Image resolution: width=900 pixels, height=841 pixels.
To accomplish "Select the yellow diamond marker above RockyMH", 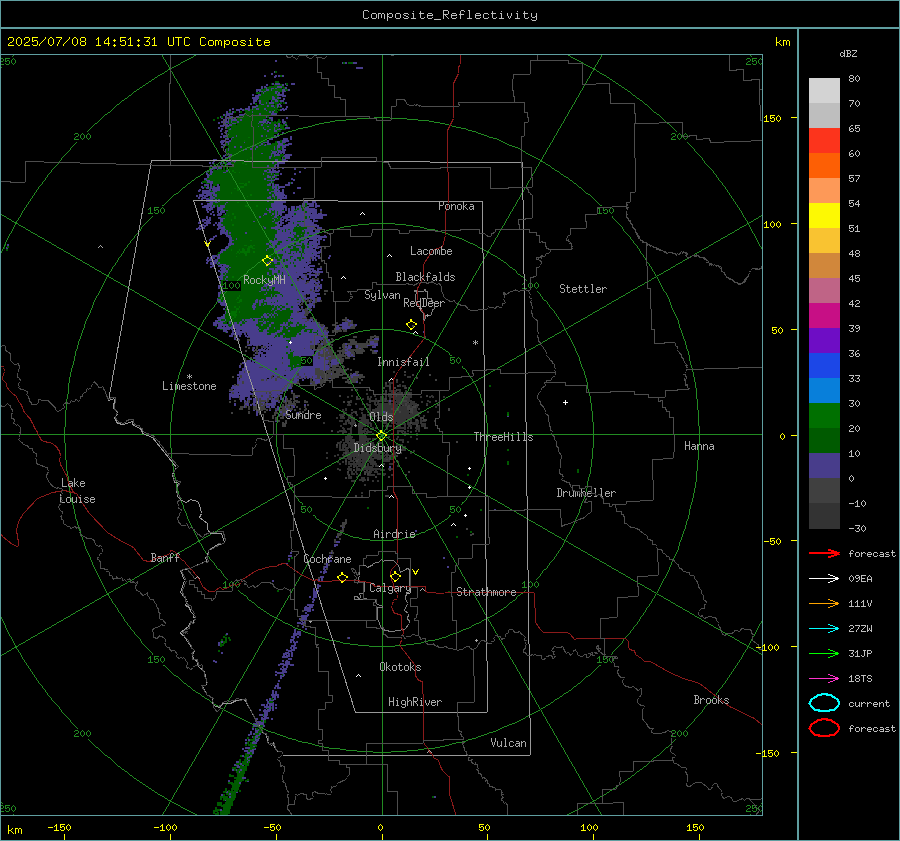I will (267, 261).
